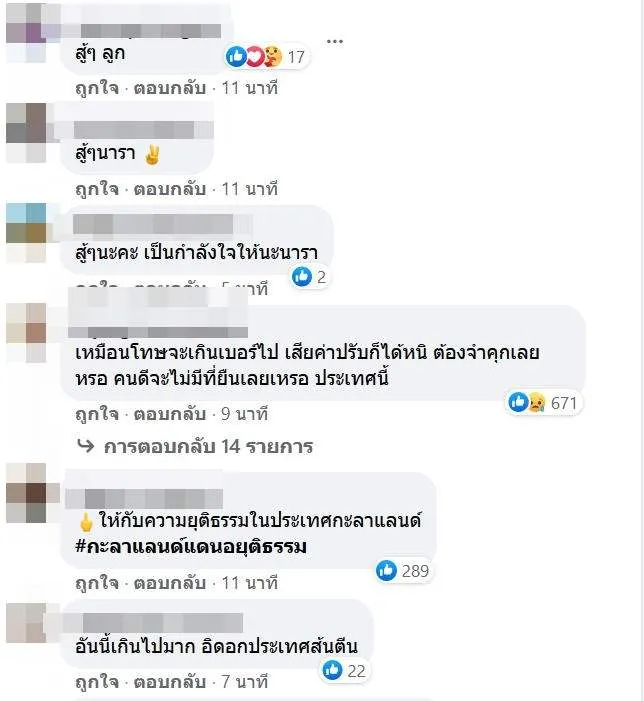This screenshot has width=644, height=701.
Task: Click the like reaction icon with count 2
Action: point(302,277)
